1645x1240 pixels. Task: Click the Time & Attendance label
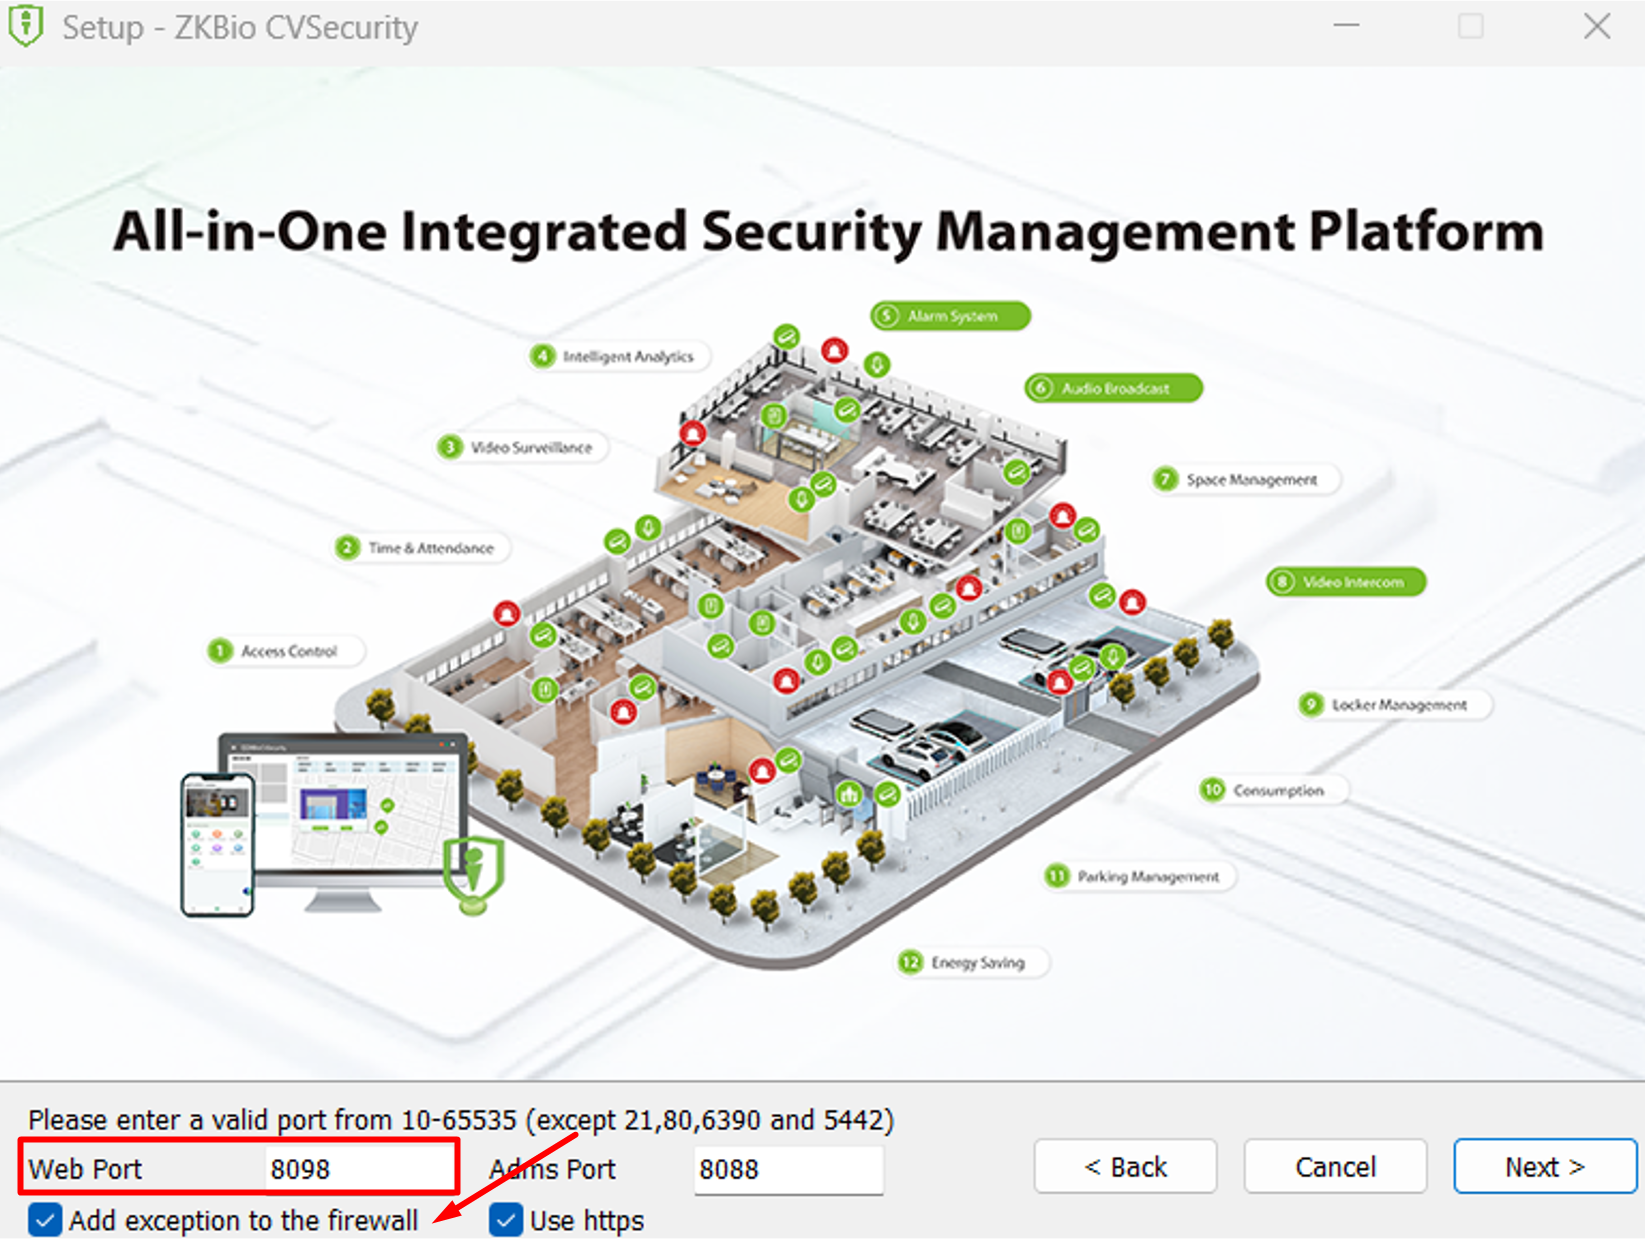422,548
